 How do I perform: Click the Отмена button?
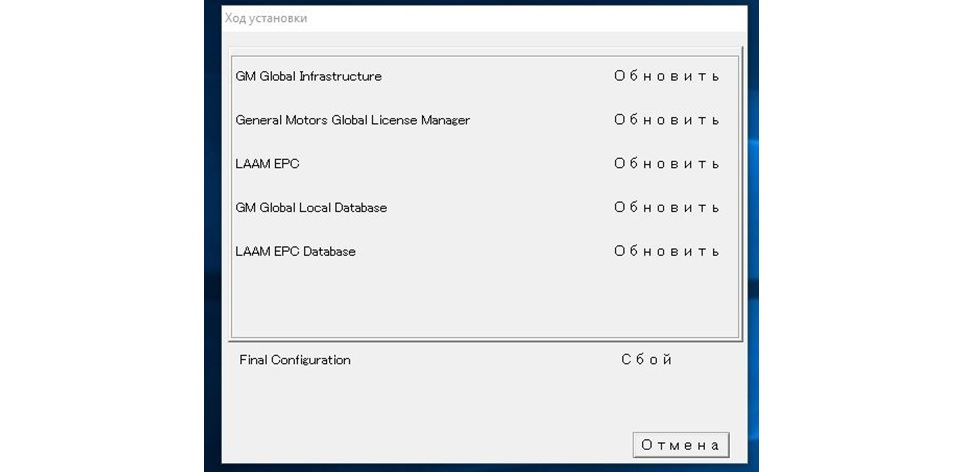click(x=681, y=445)
